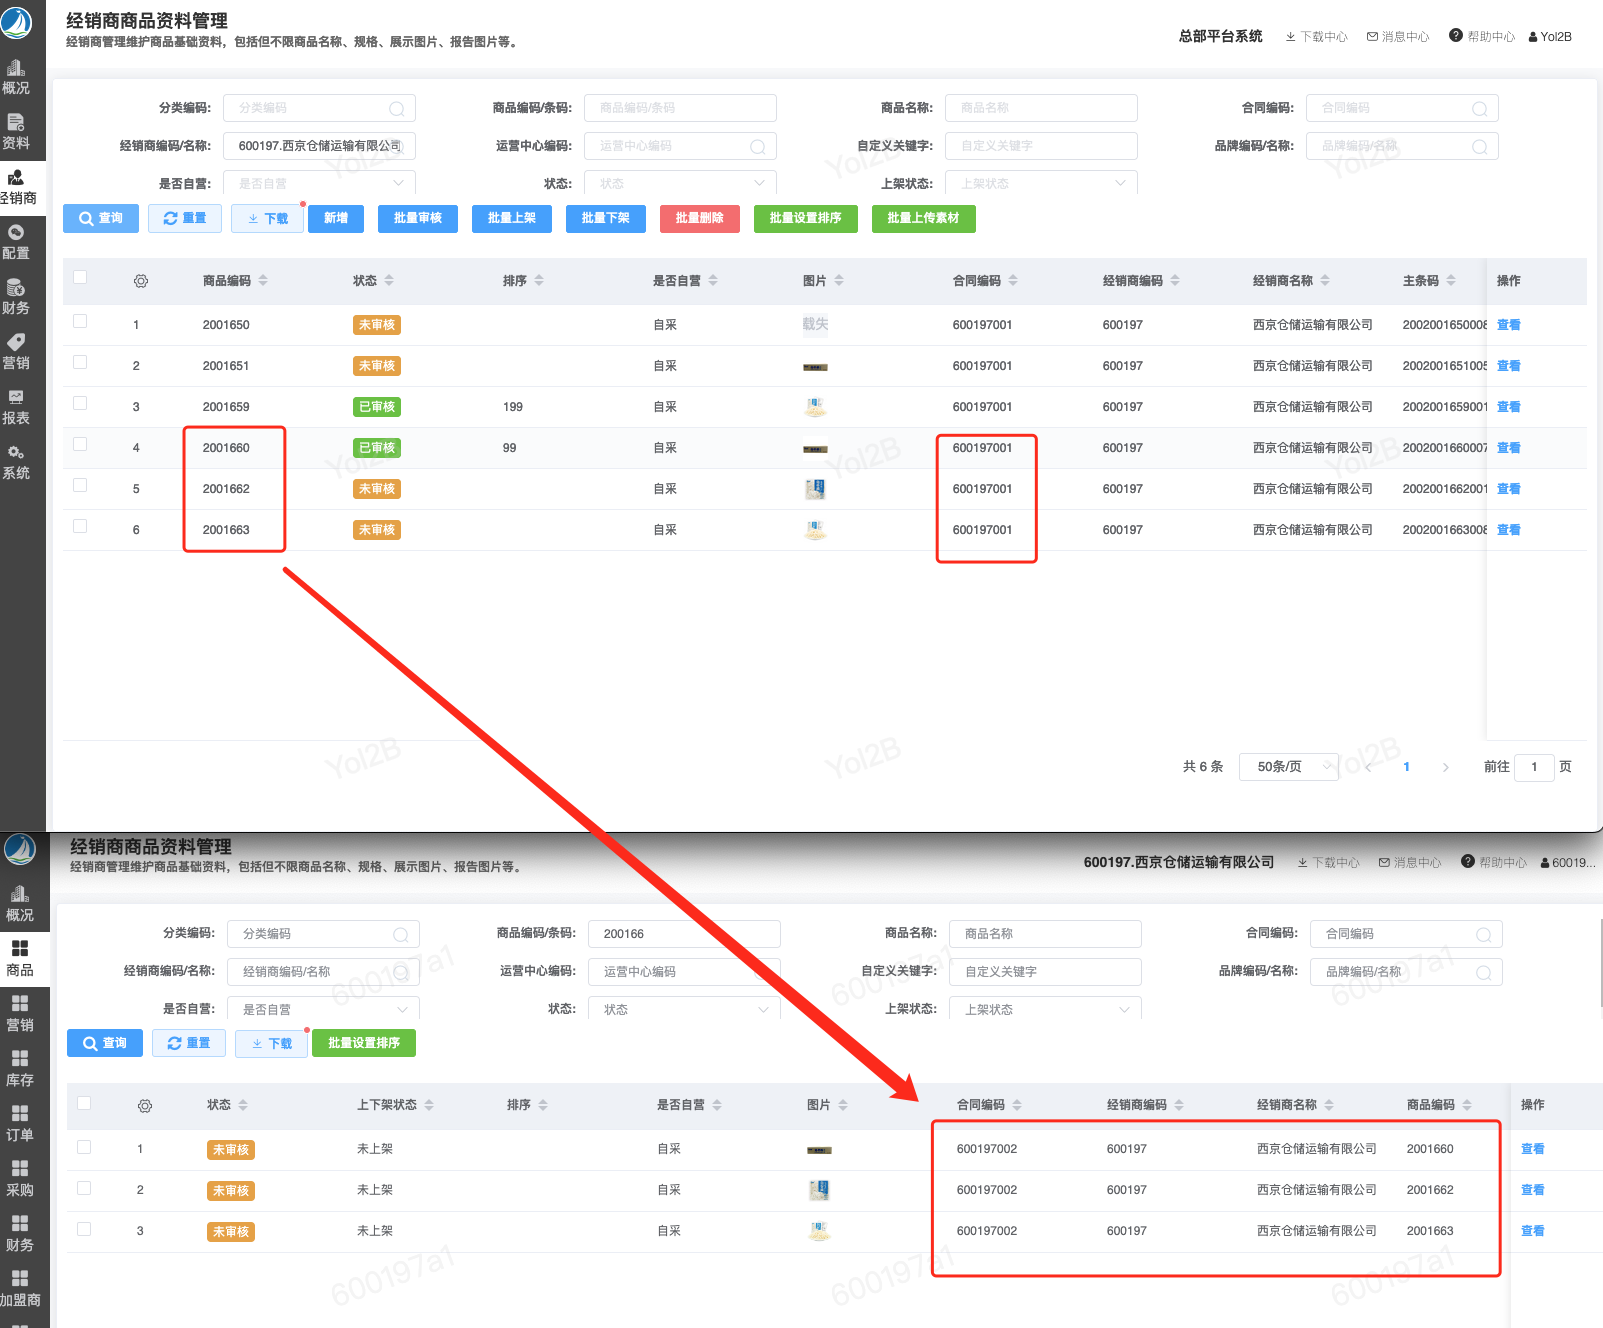This screenshot has width=1603, height=1328.
Task: Expand the 上架状态 dropdown in the top window
Action: pos(1041,183)
